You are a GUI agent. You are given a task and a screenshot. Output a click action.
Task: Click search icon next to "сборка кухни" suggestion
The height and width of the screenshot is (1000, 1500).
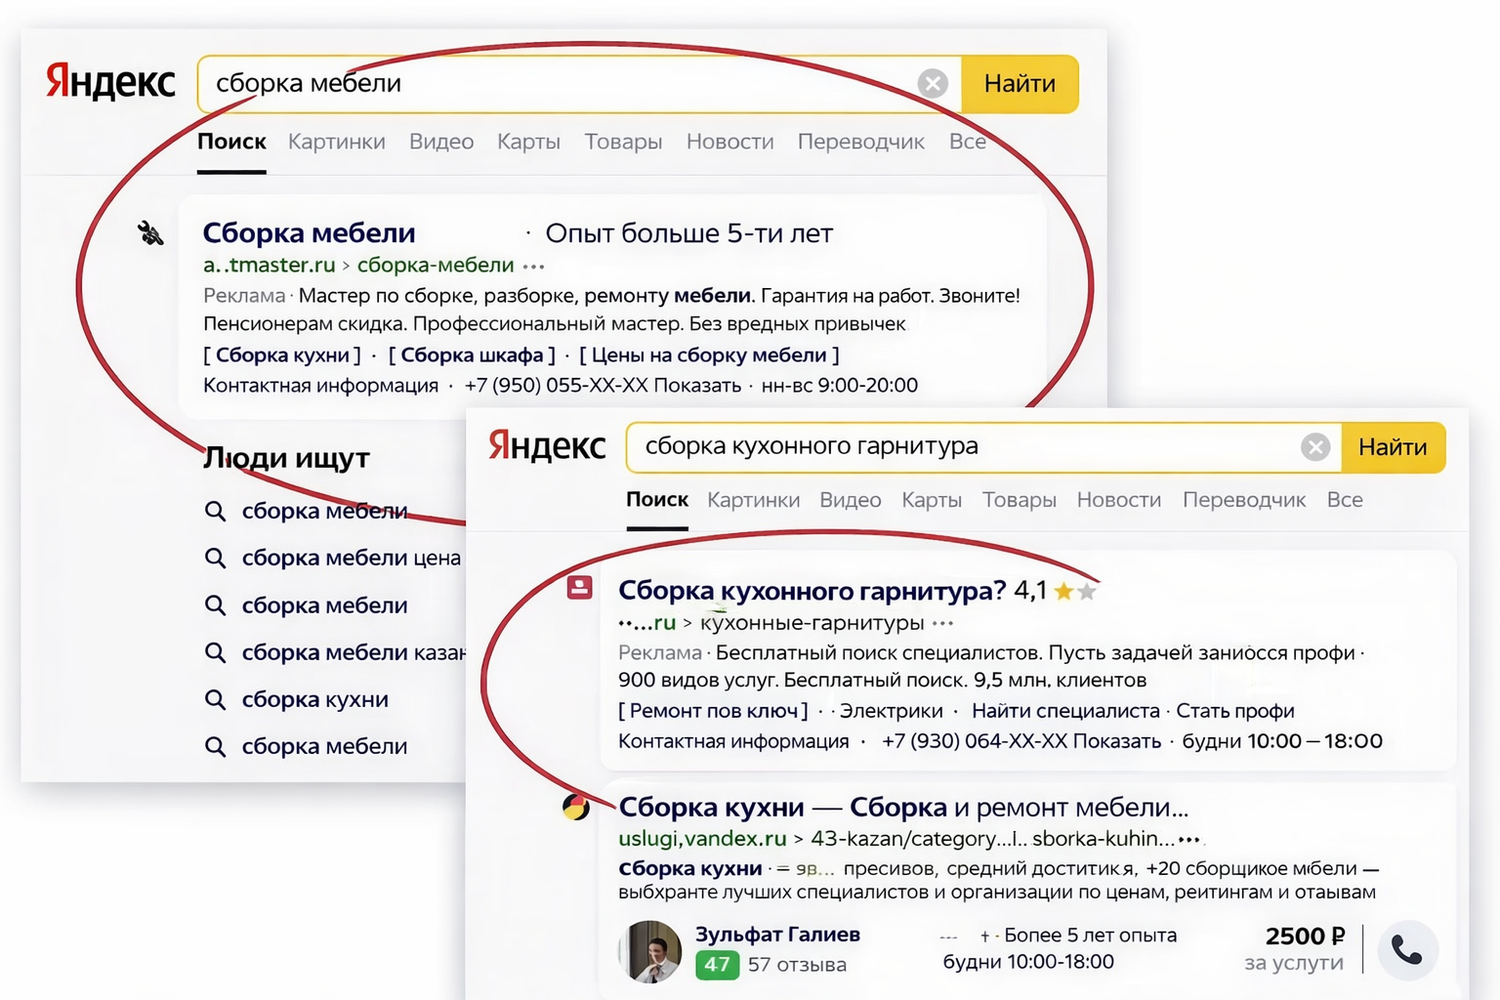(x=215, y=700)
